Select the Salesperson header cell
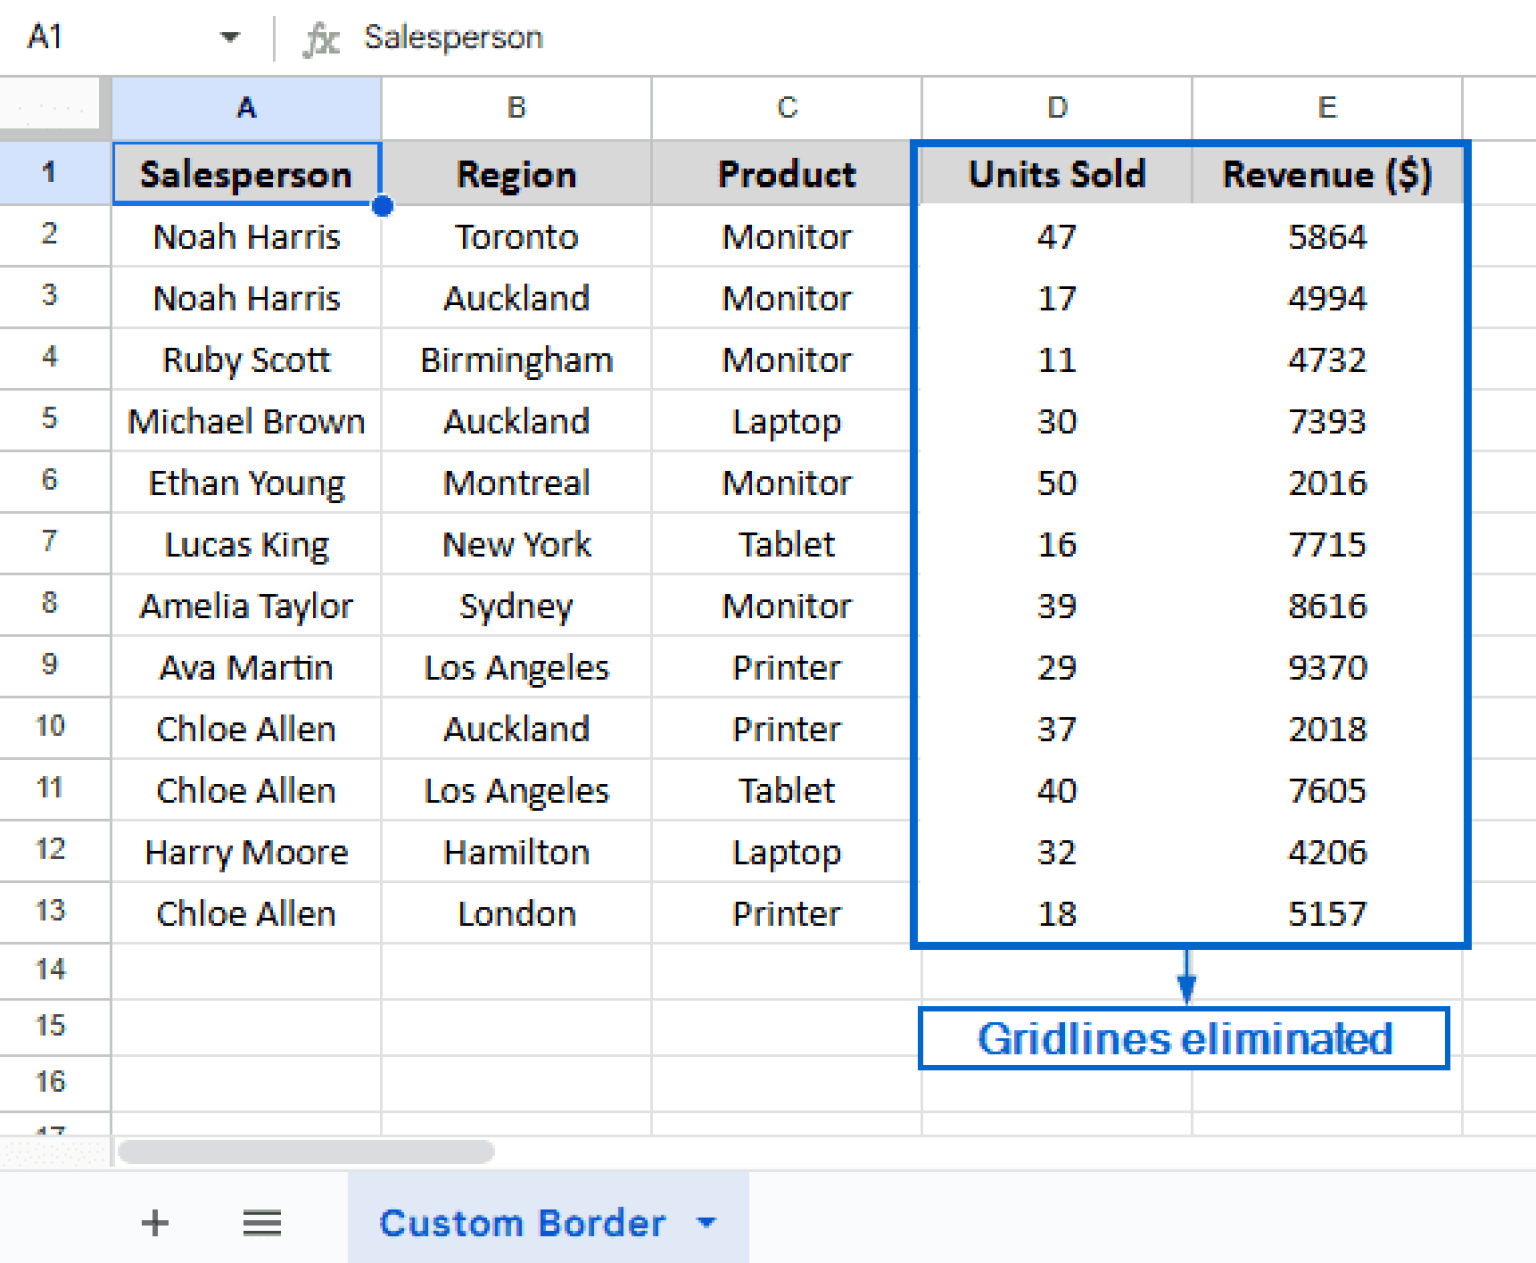 pyautogui.click(x=246, y=172)
